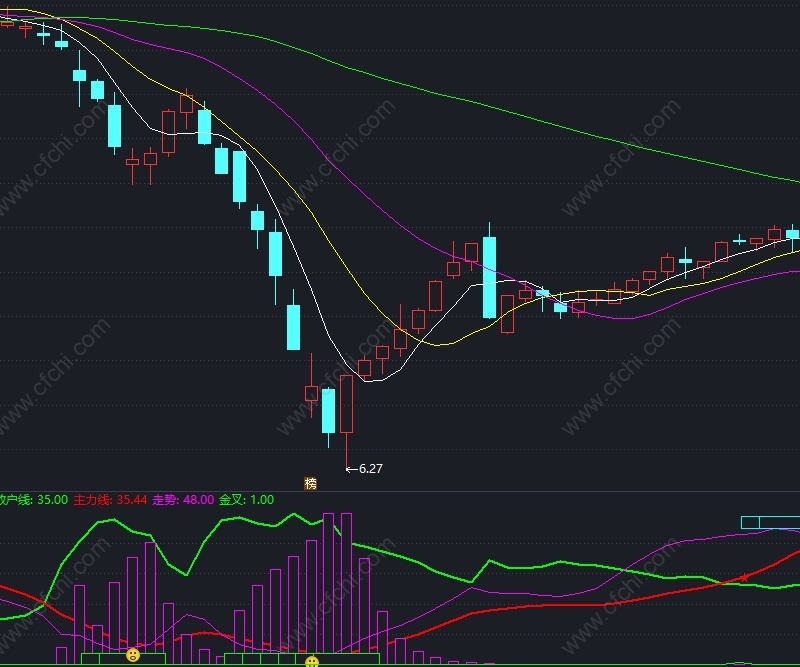Click the smiling yellow face at bottom edge
Image resolution: width=800 pixels, height=667 pixels.
click(x=312, y=662)
